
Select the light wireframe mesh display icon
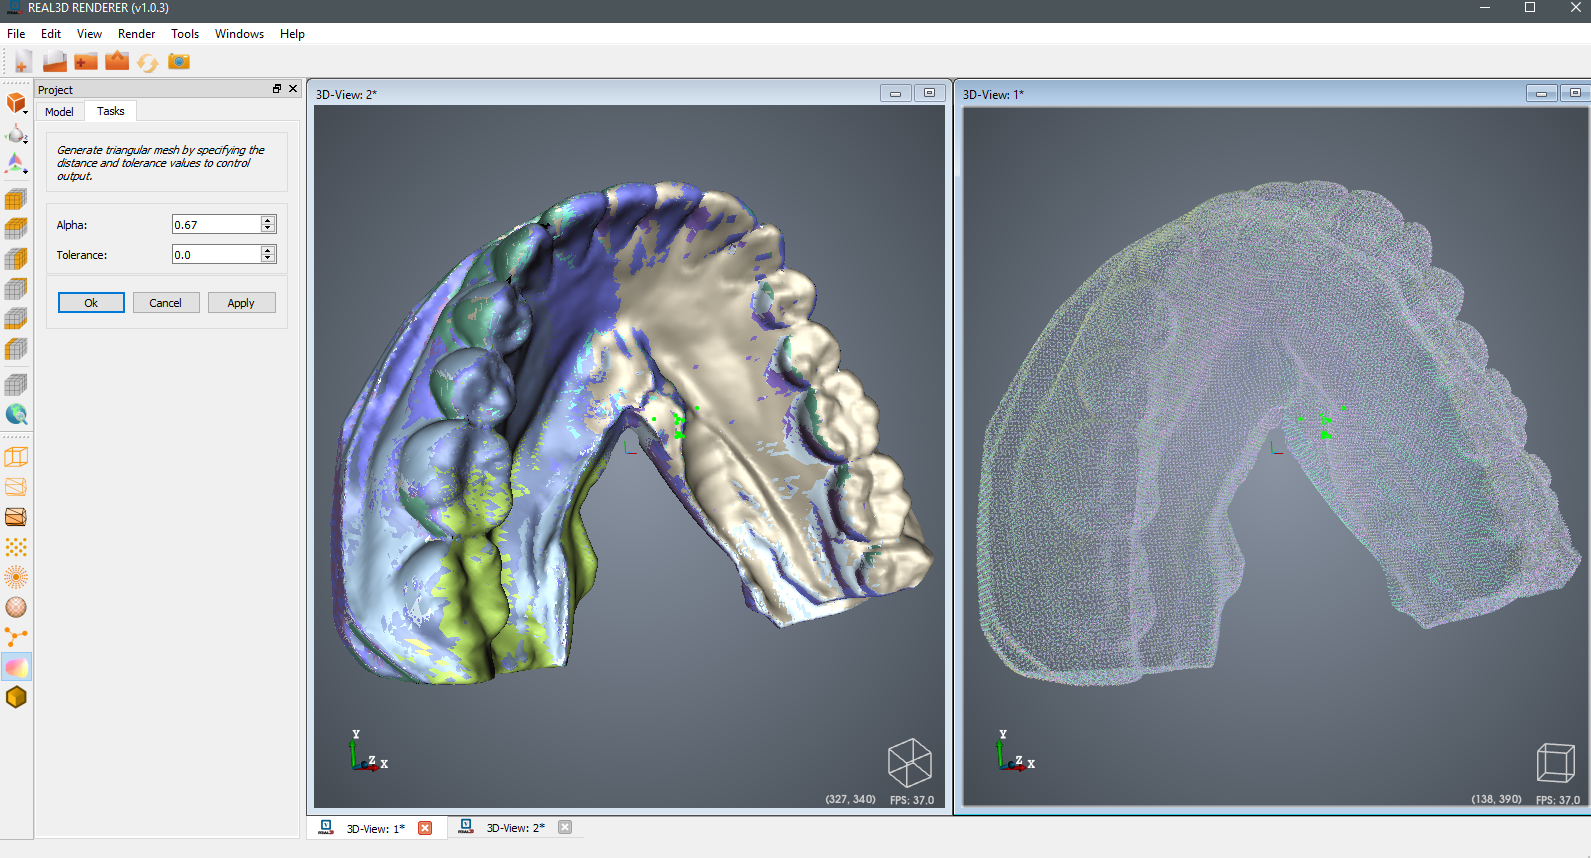[x=16, y=487]
